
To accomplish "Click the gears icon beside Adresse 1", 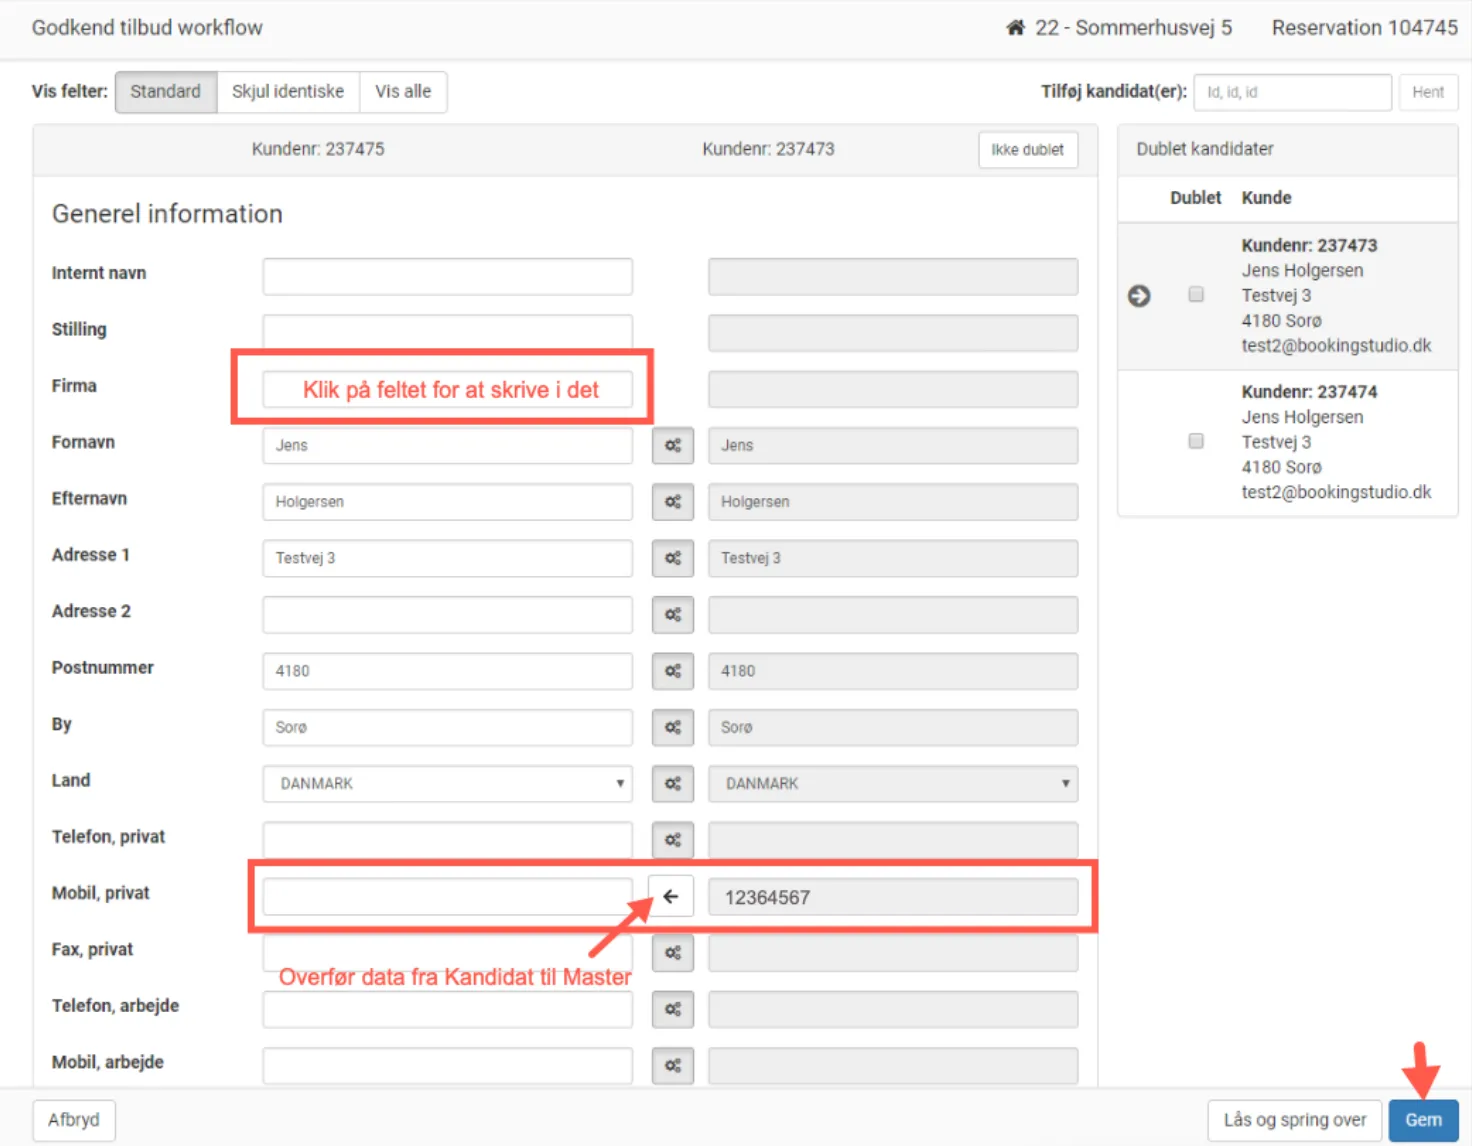I will click(673, 558).
